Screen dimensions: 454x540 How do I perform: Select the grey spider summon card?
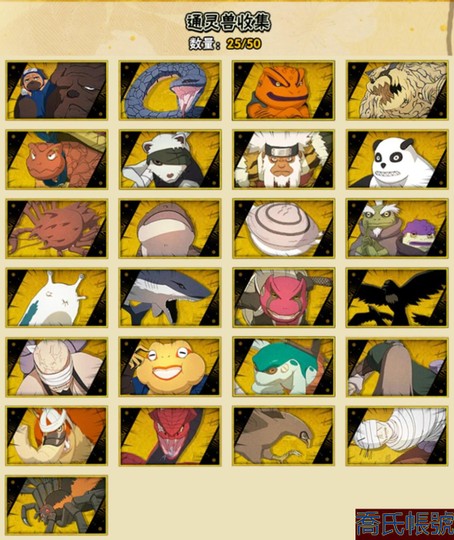(57, 505)
